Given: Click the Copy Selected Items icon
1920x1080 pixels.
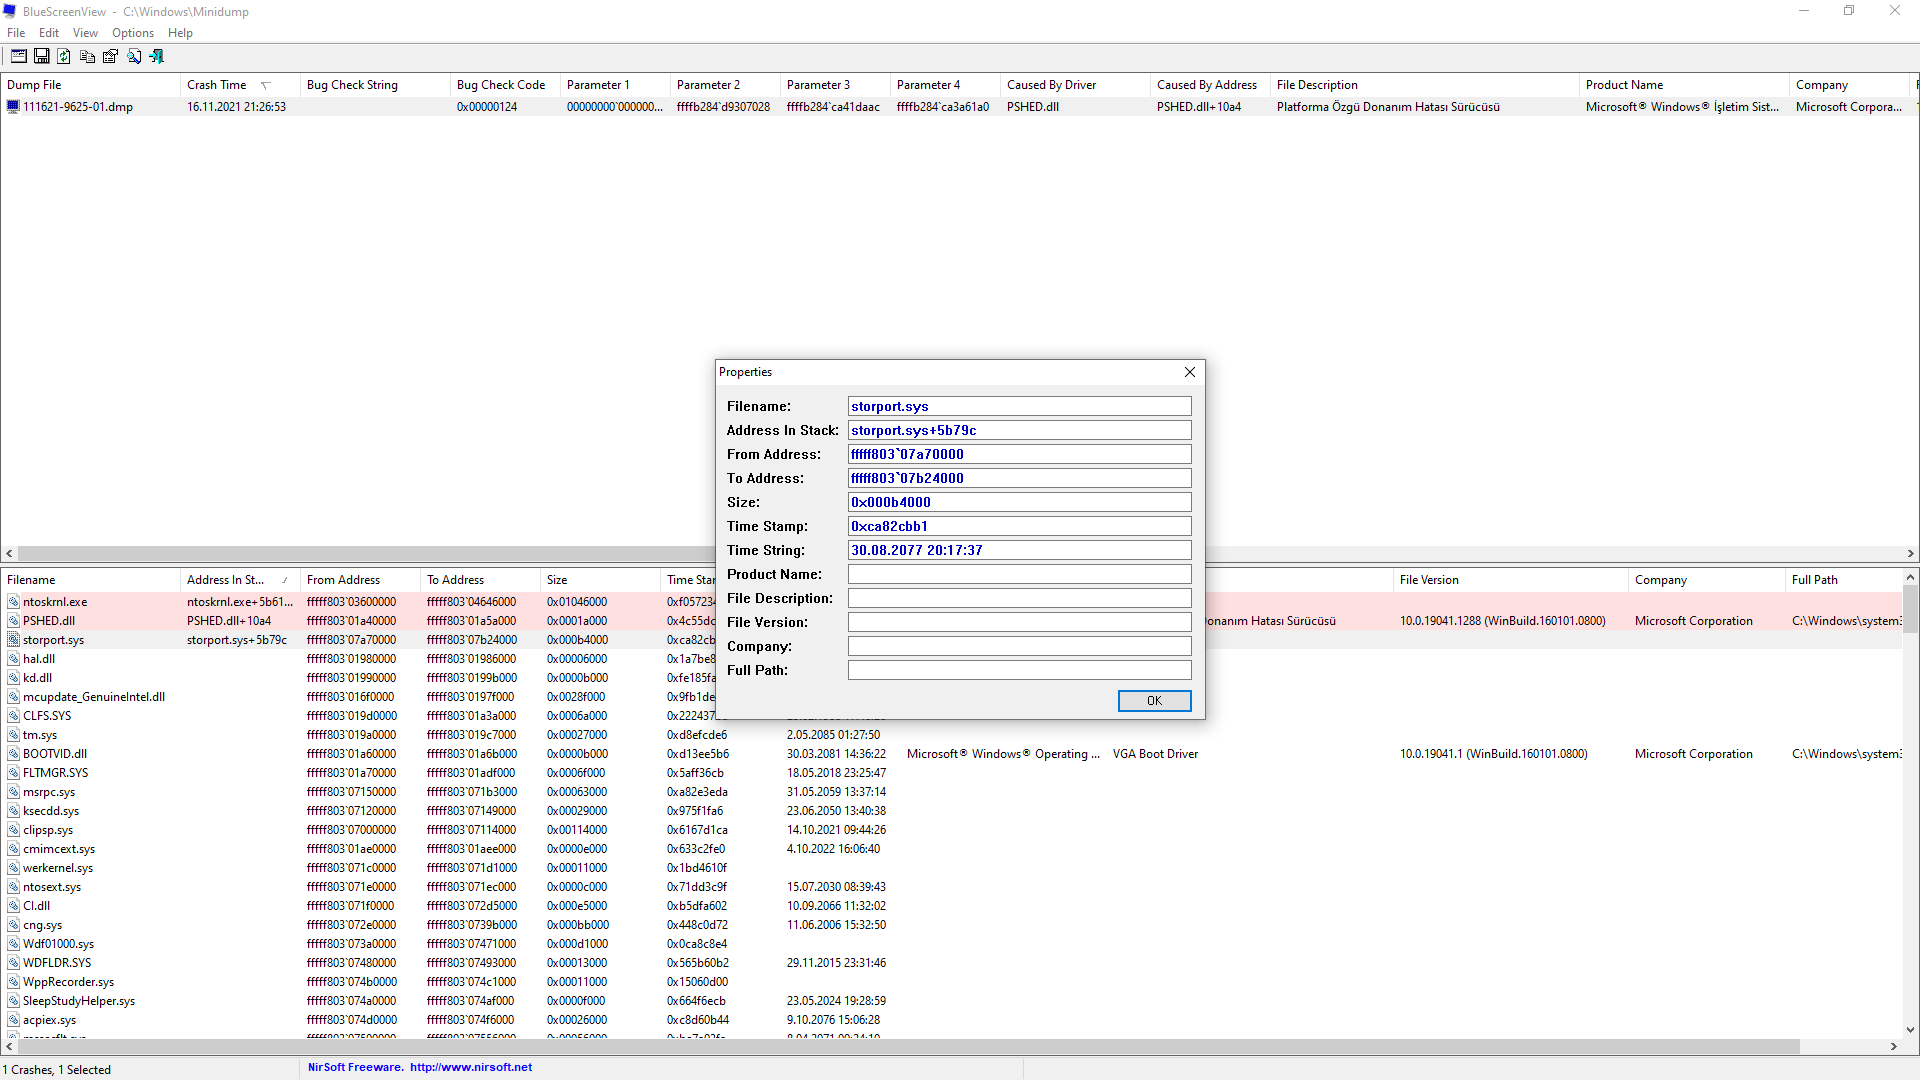Looking at the screenshot, I should point(87,57).
